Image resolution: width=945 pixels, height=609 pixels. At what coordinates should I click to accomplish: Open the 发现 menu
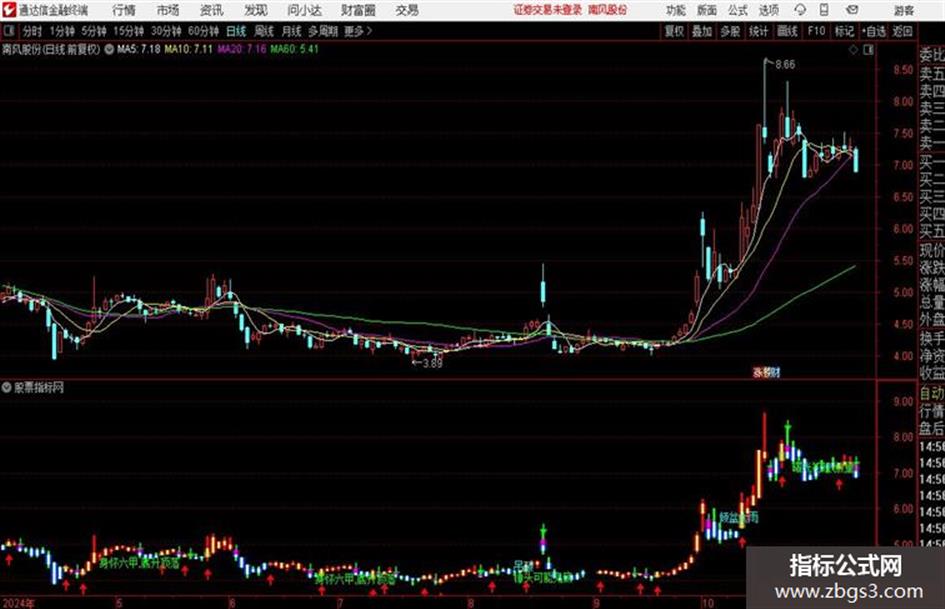click(x=256, y=10)
